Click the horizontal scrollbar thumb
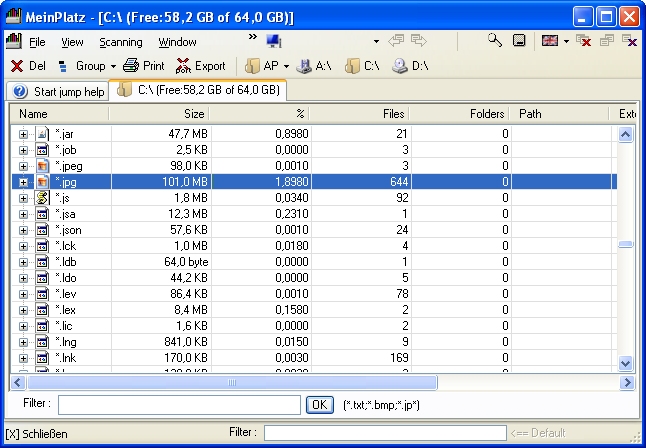This screenshot has width=646, height=448. click(x=232, y=382)
